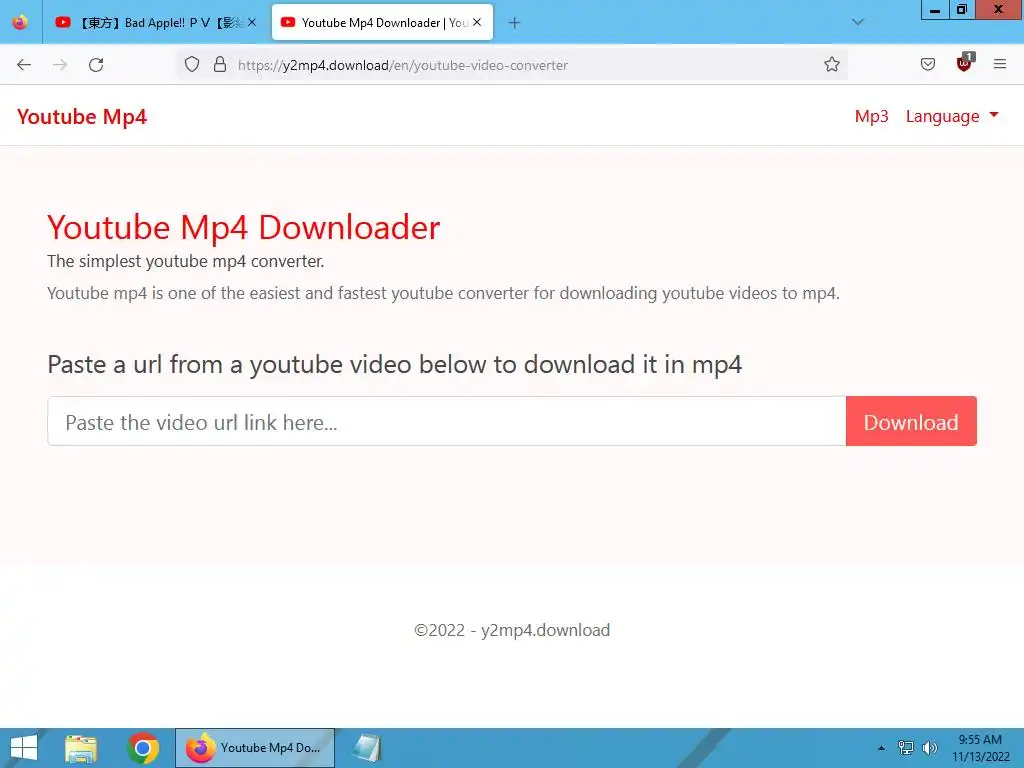Close the Youtube Mp4 Downloader tab
The height and width of the screenshot is (768, 1024).
tap(477, 22)
